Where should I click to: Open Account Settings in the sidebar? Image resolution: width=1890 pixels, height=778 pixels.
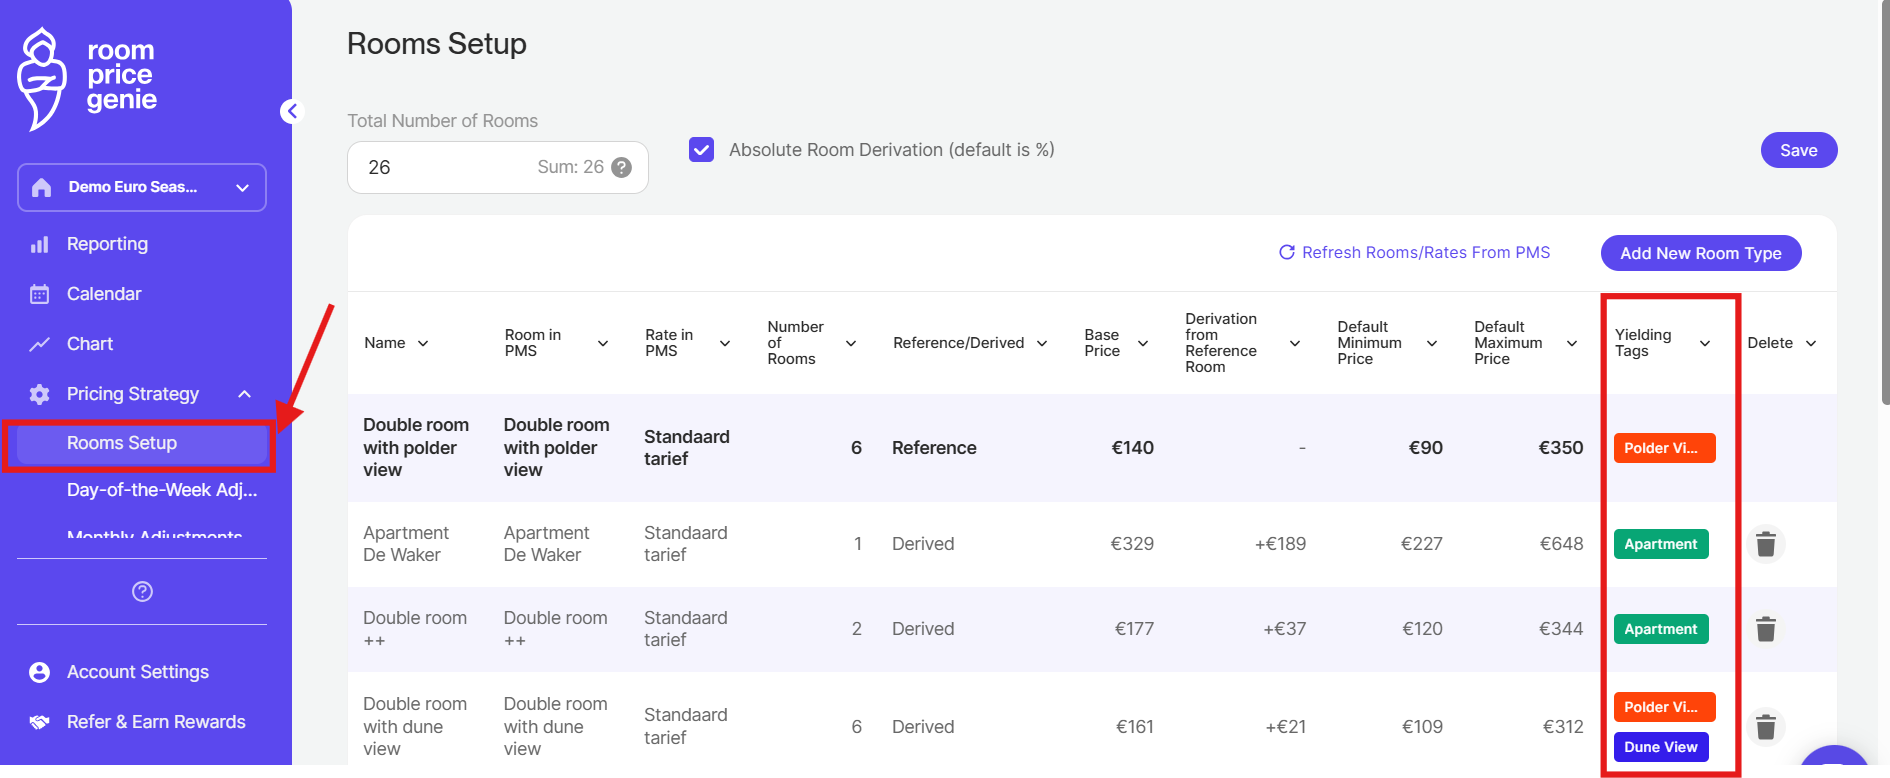(137, 672)
